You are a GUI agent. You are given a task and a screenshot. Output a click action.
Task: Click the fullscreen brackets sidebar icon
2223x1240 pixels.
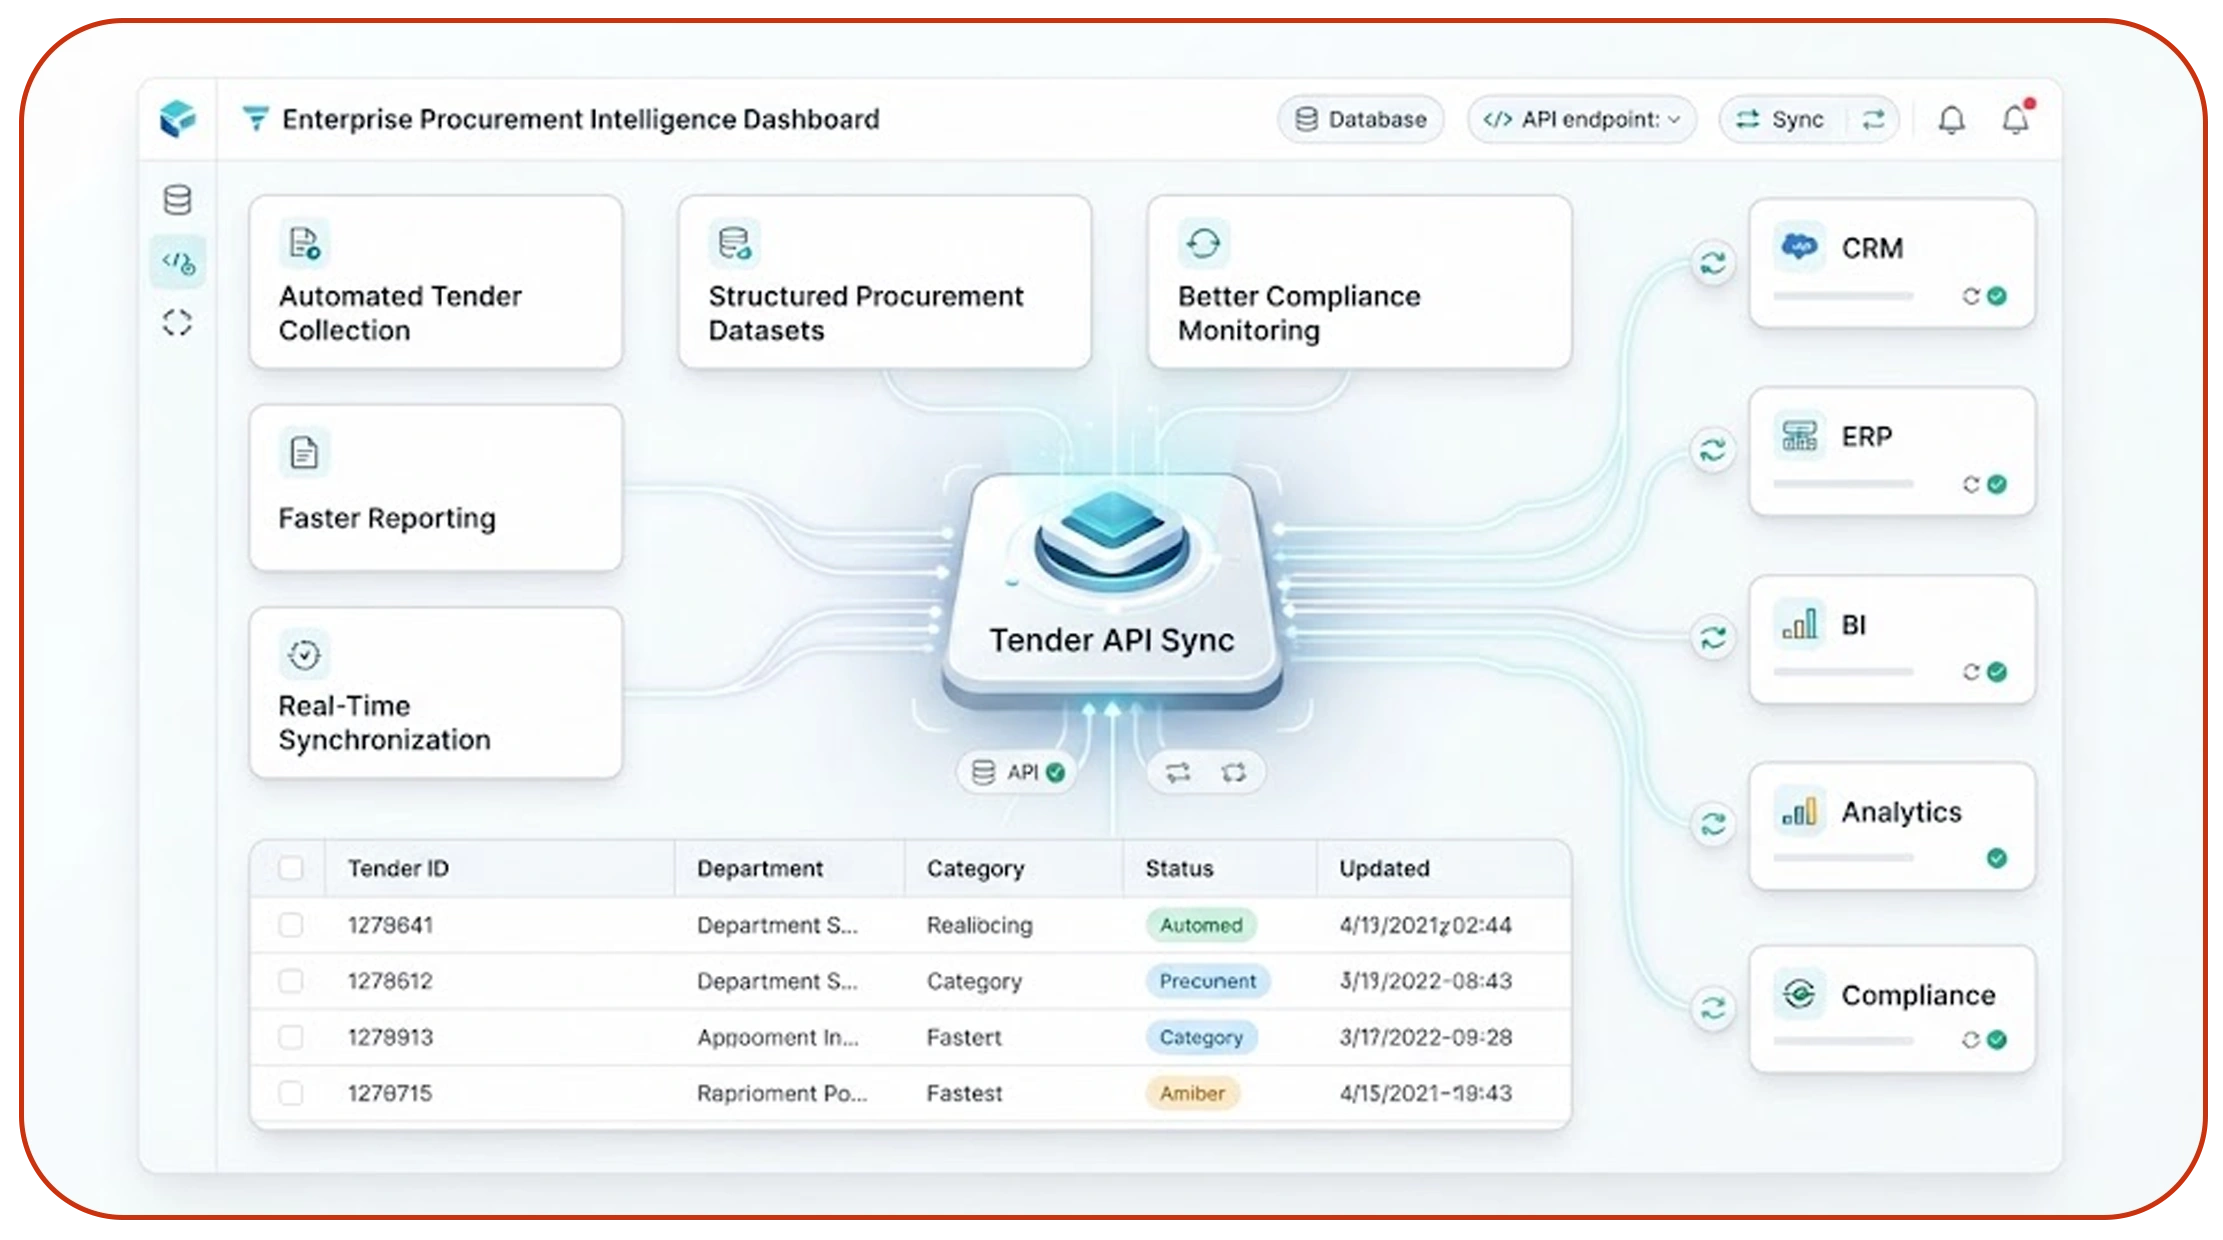(178, 323)
